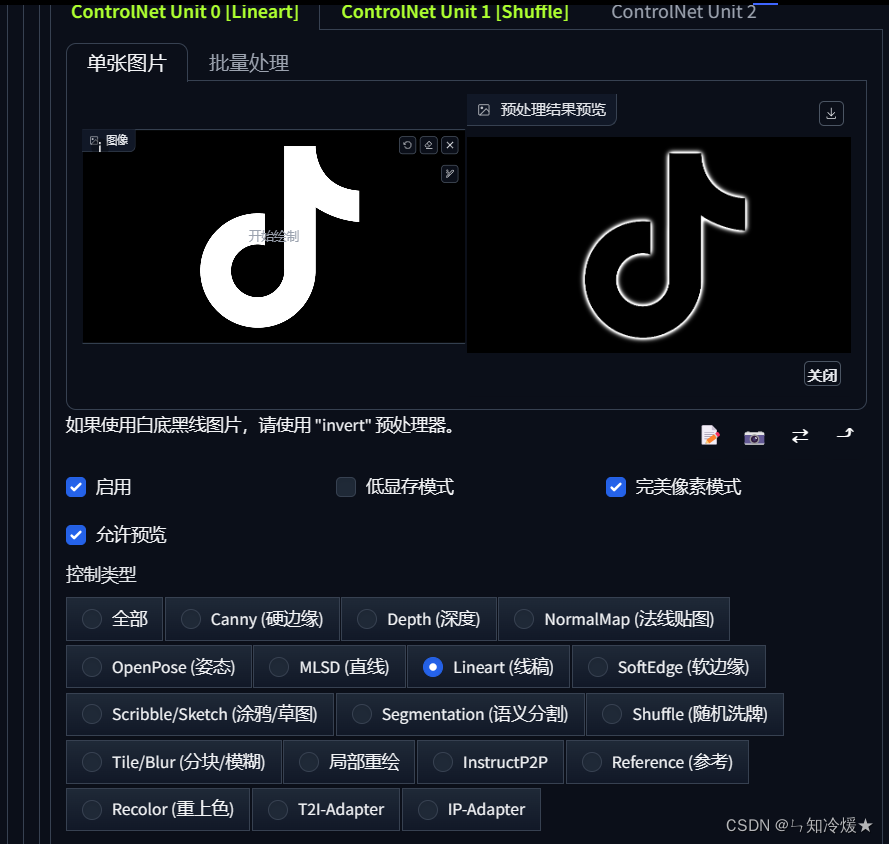Select the Lineart (线稿) control type
Image resolution: width=889 pixels, height=844 pixels.
point(488,667)
